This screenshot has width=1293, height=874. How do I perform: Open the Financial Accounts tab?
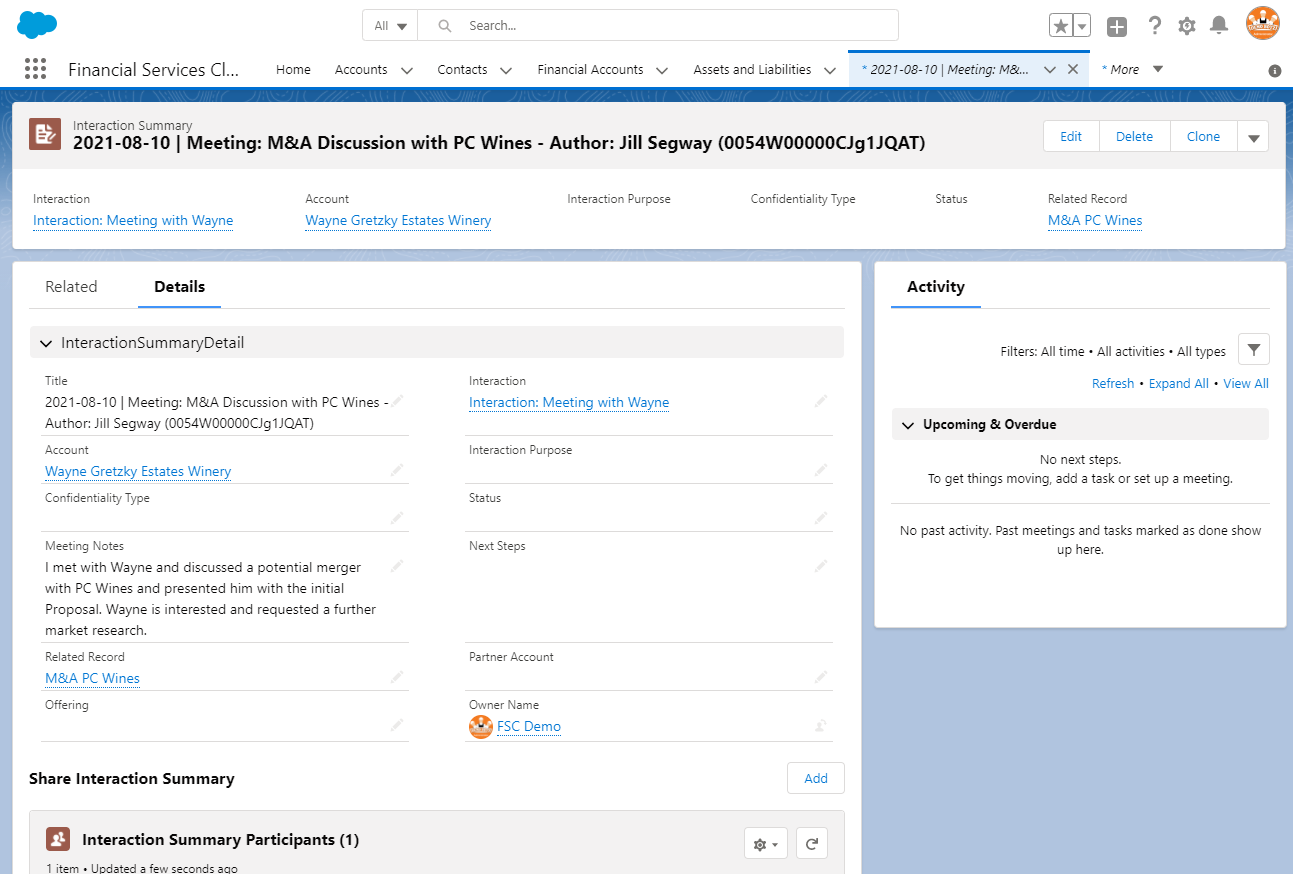coord(590,70)
